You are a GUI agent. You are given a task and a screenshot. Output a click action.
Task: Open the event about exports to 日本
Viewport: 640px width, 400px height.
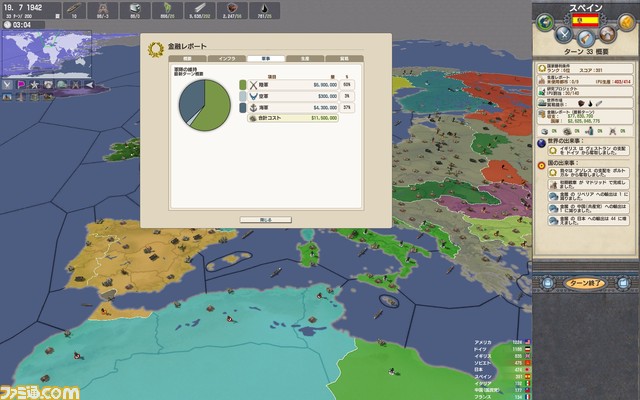click(x=588, y=221)
